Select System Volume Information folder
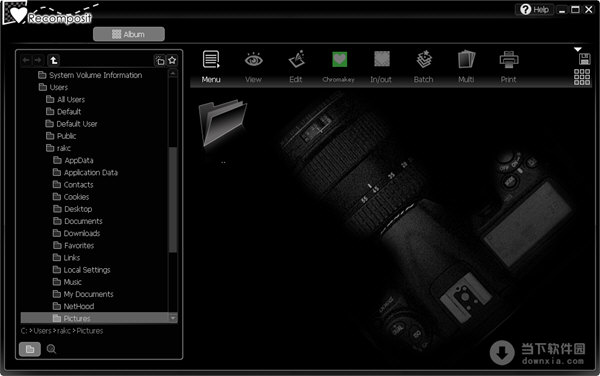The image size is (600, 376). point(90,75)
